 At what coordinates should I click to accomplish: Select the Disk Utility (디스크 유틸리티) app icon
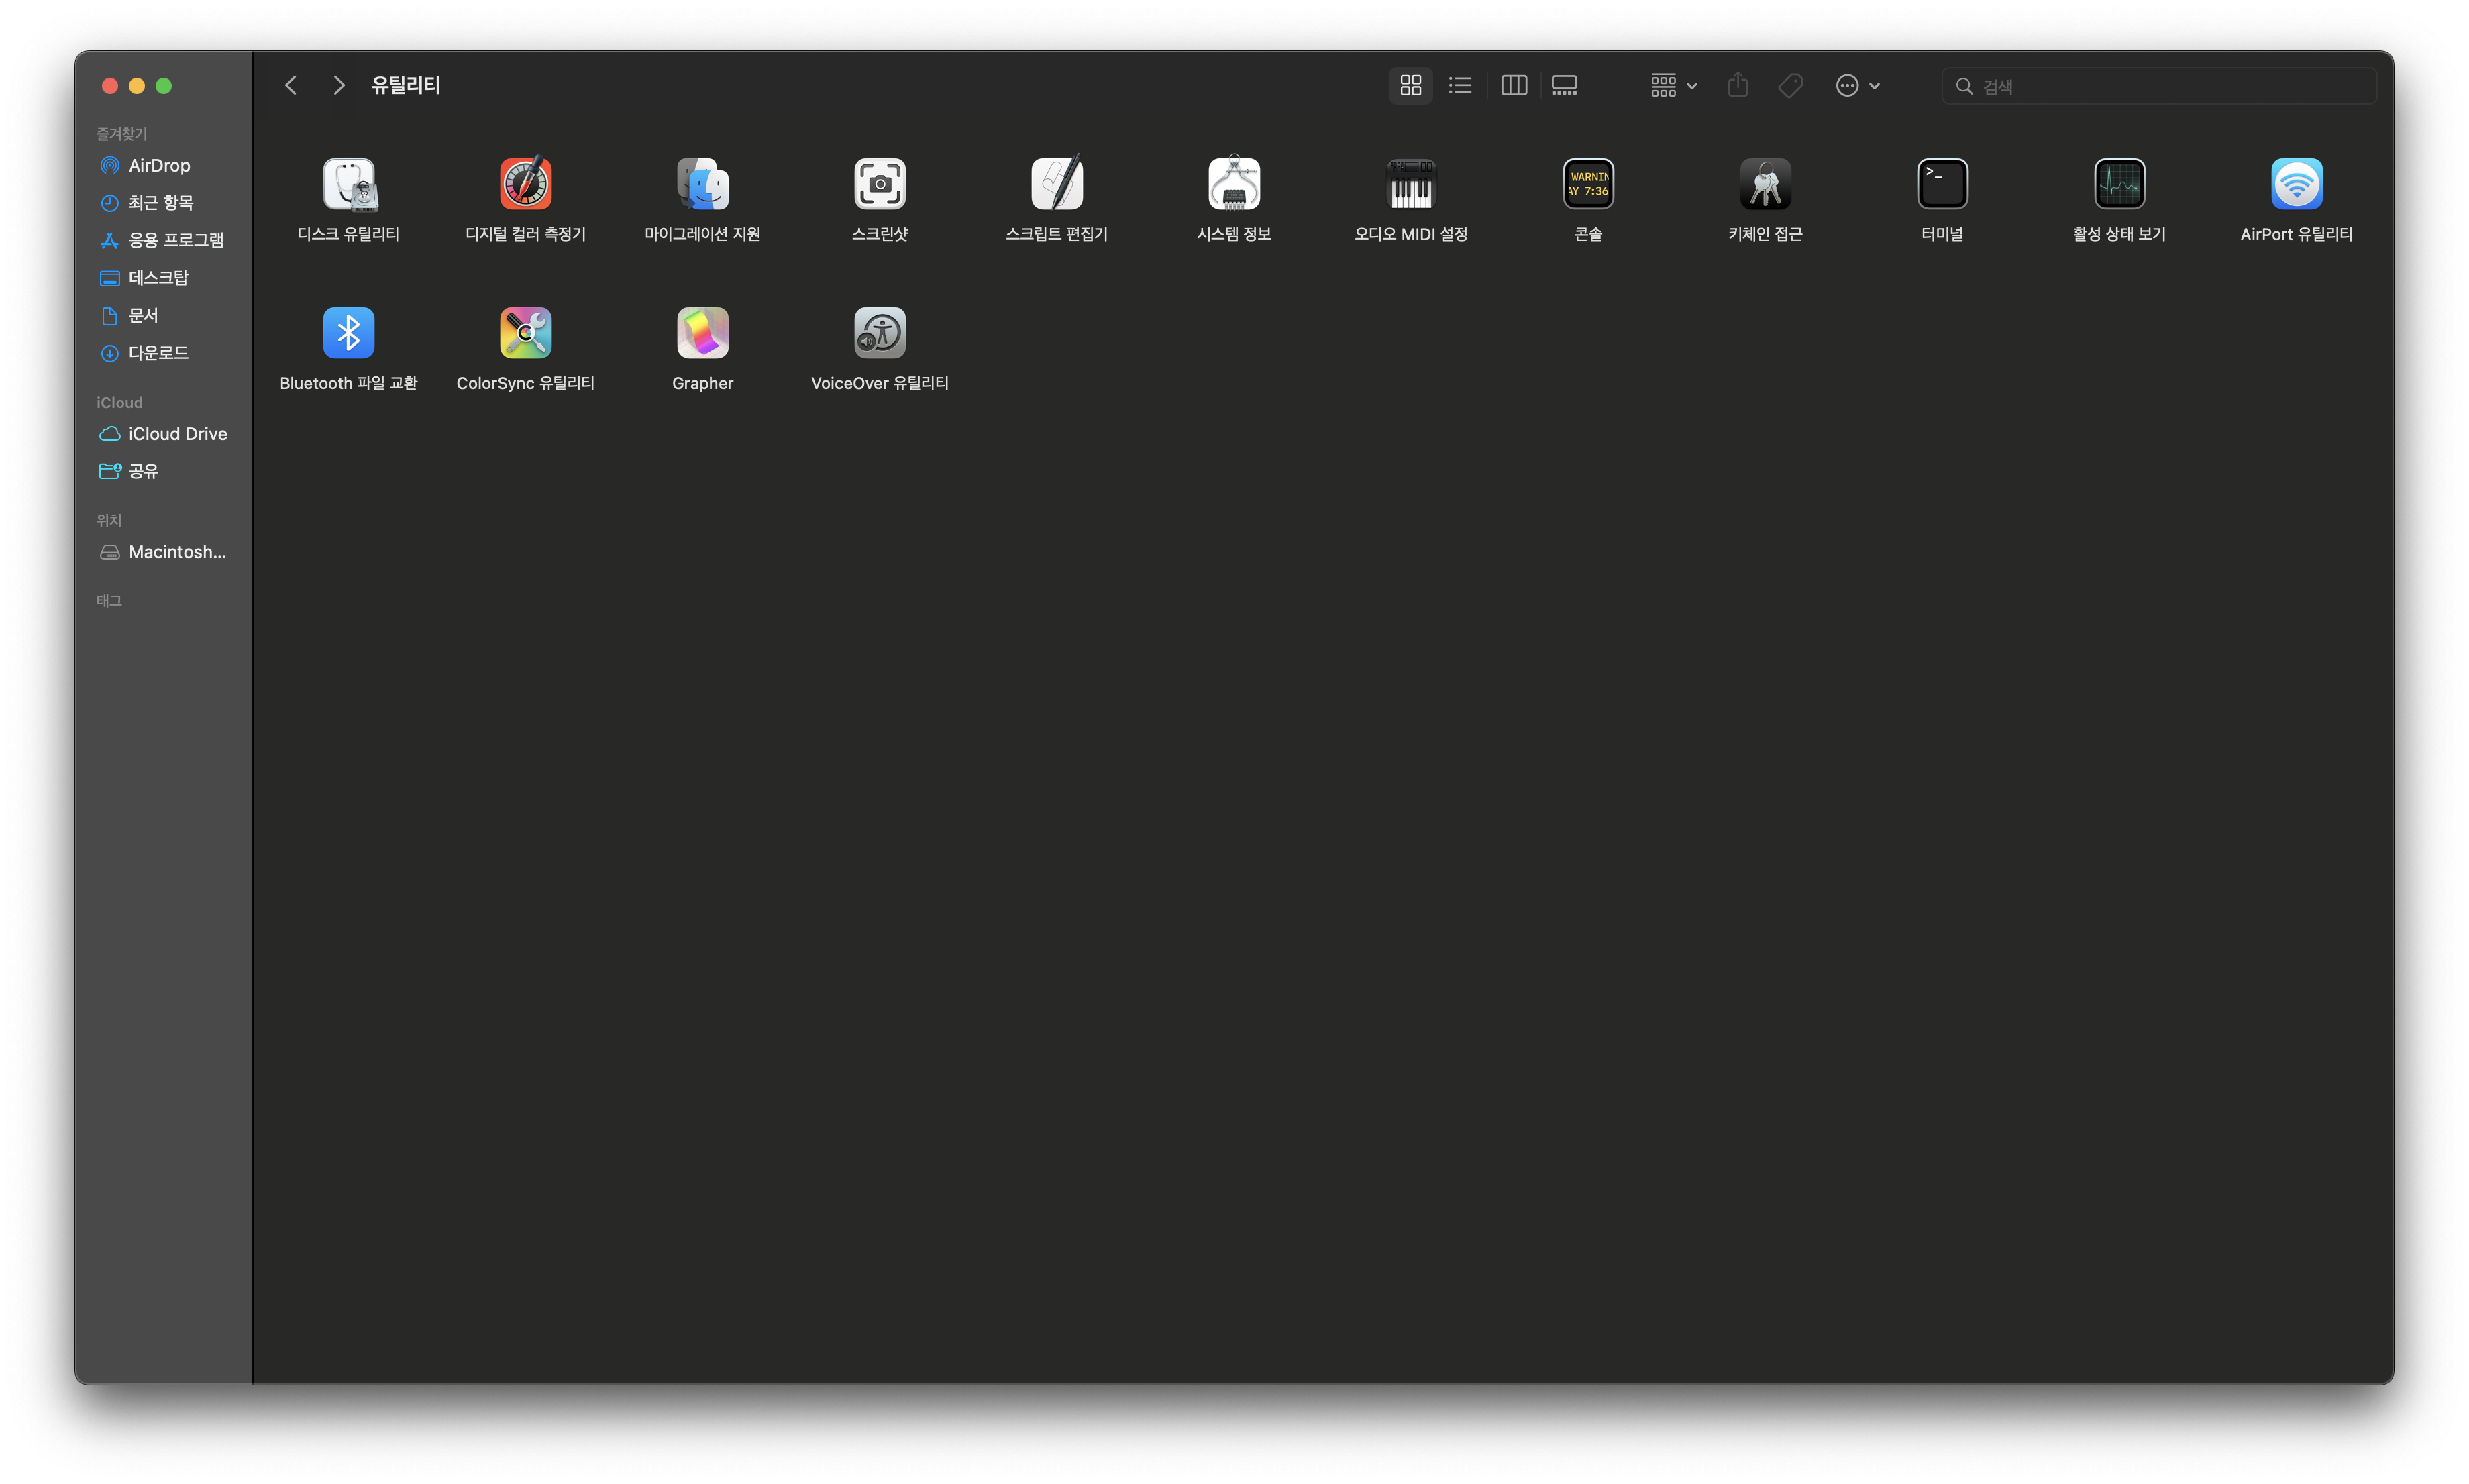coord(348,184)
